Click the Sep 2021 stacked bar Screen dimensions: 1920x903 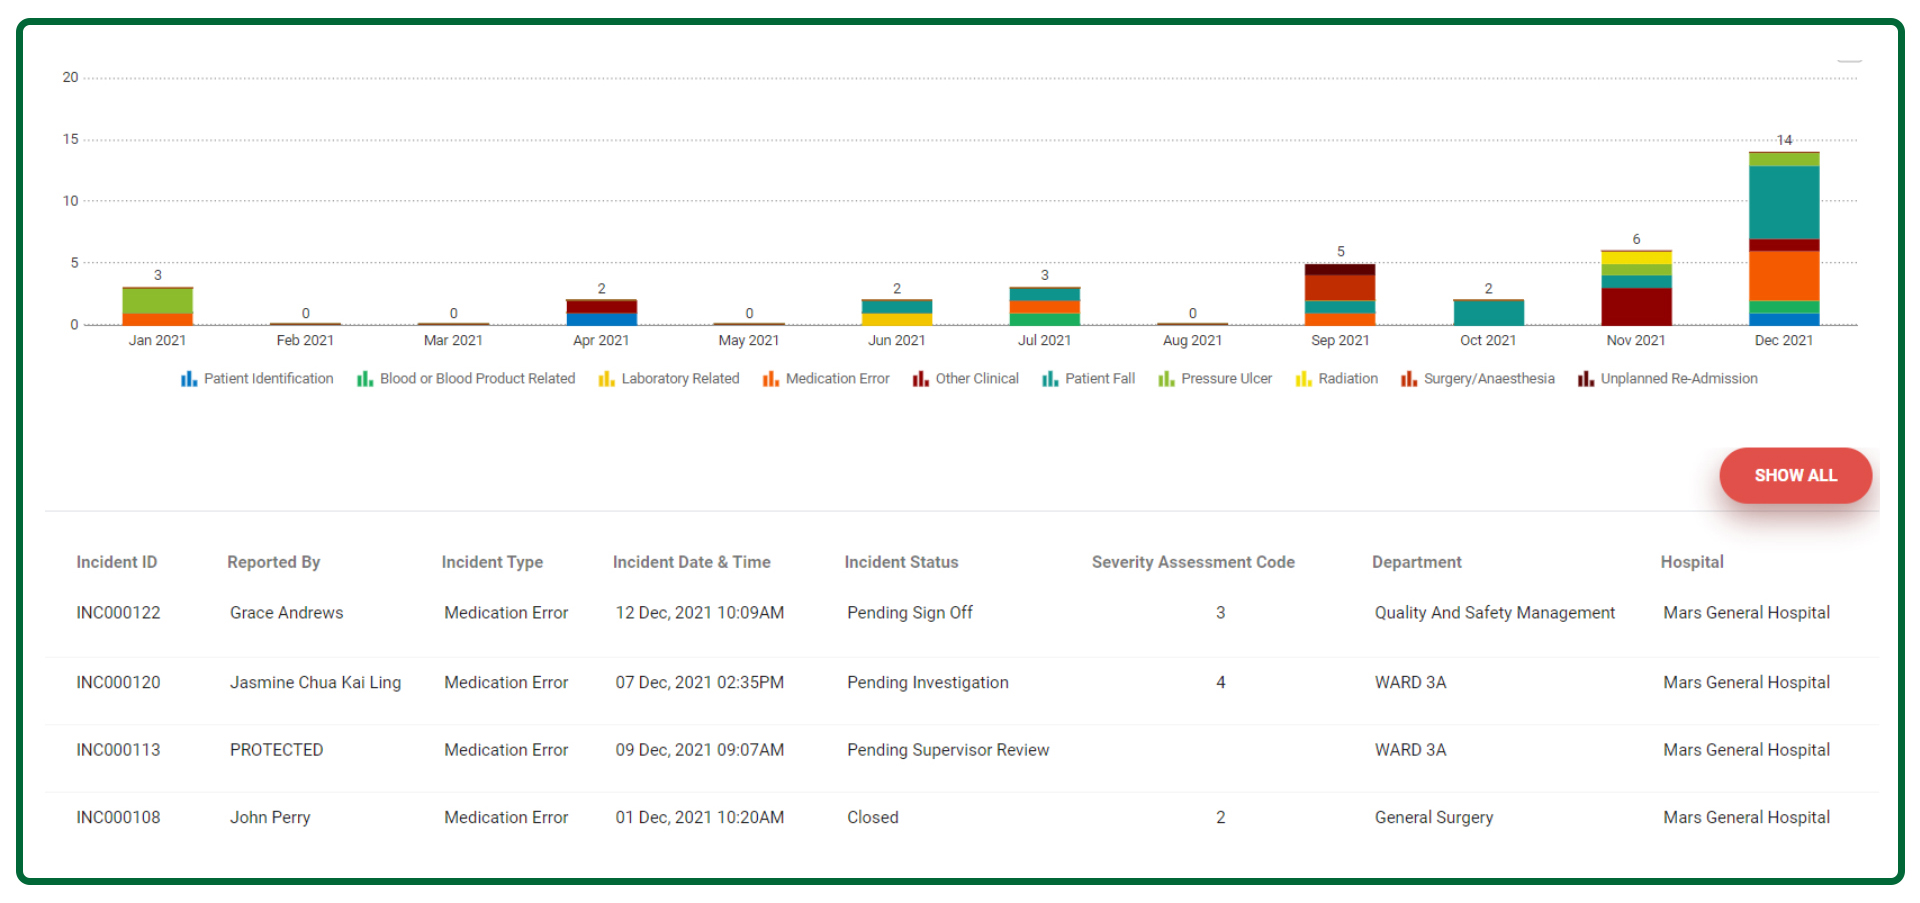(1340, 295)
